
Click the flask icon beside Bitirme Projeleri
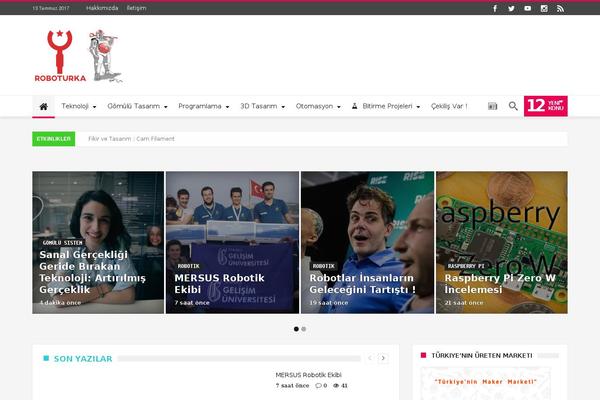click(x=354, y=106)
